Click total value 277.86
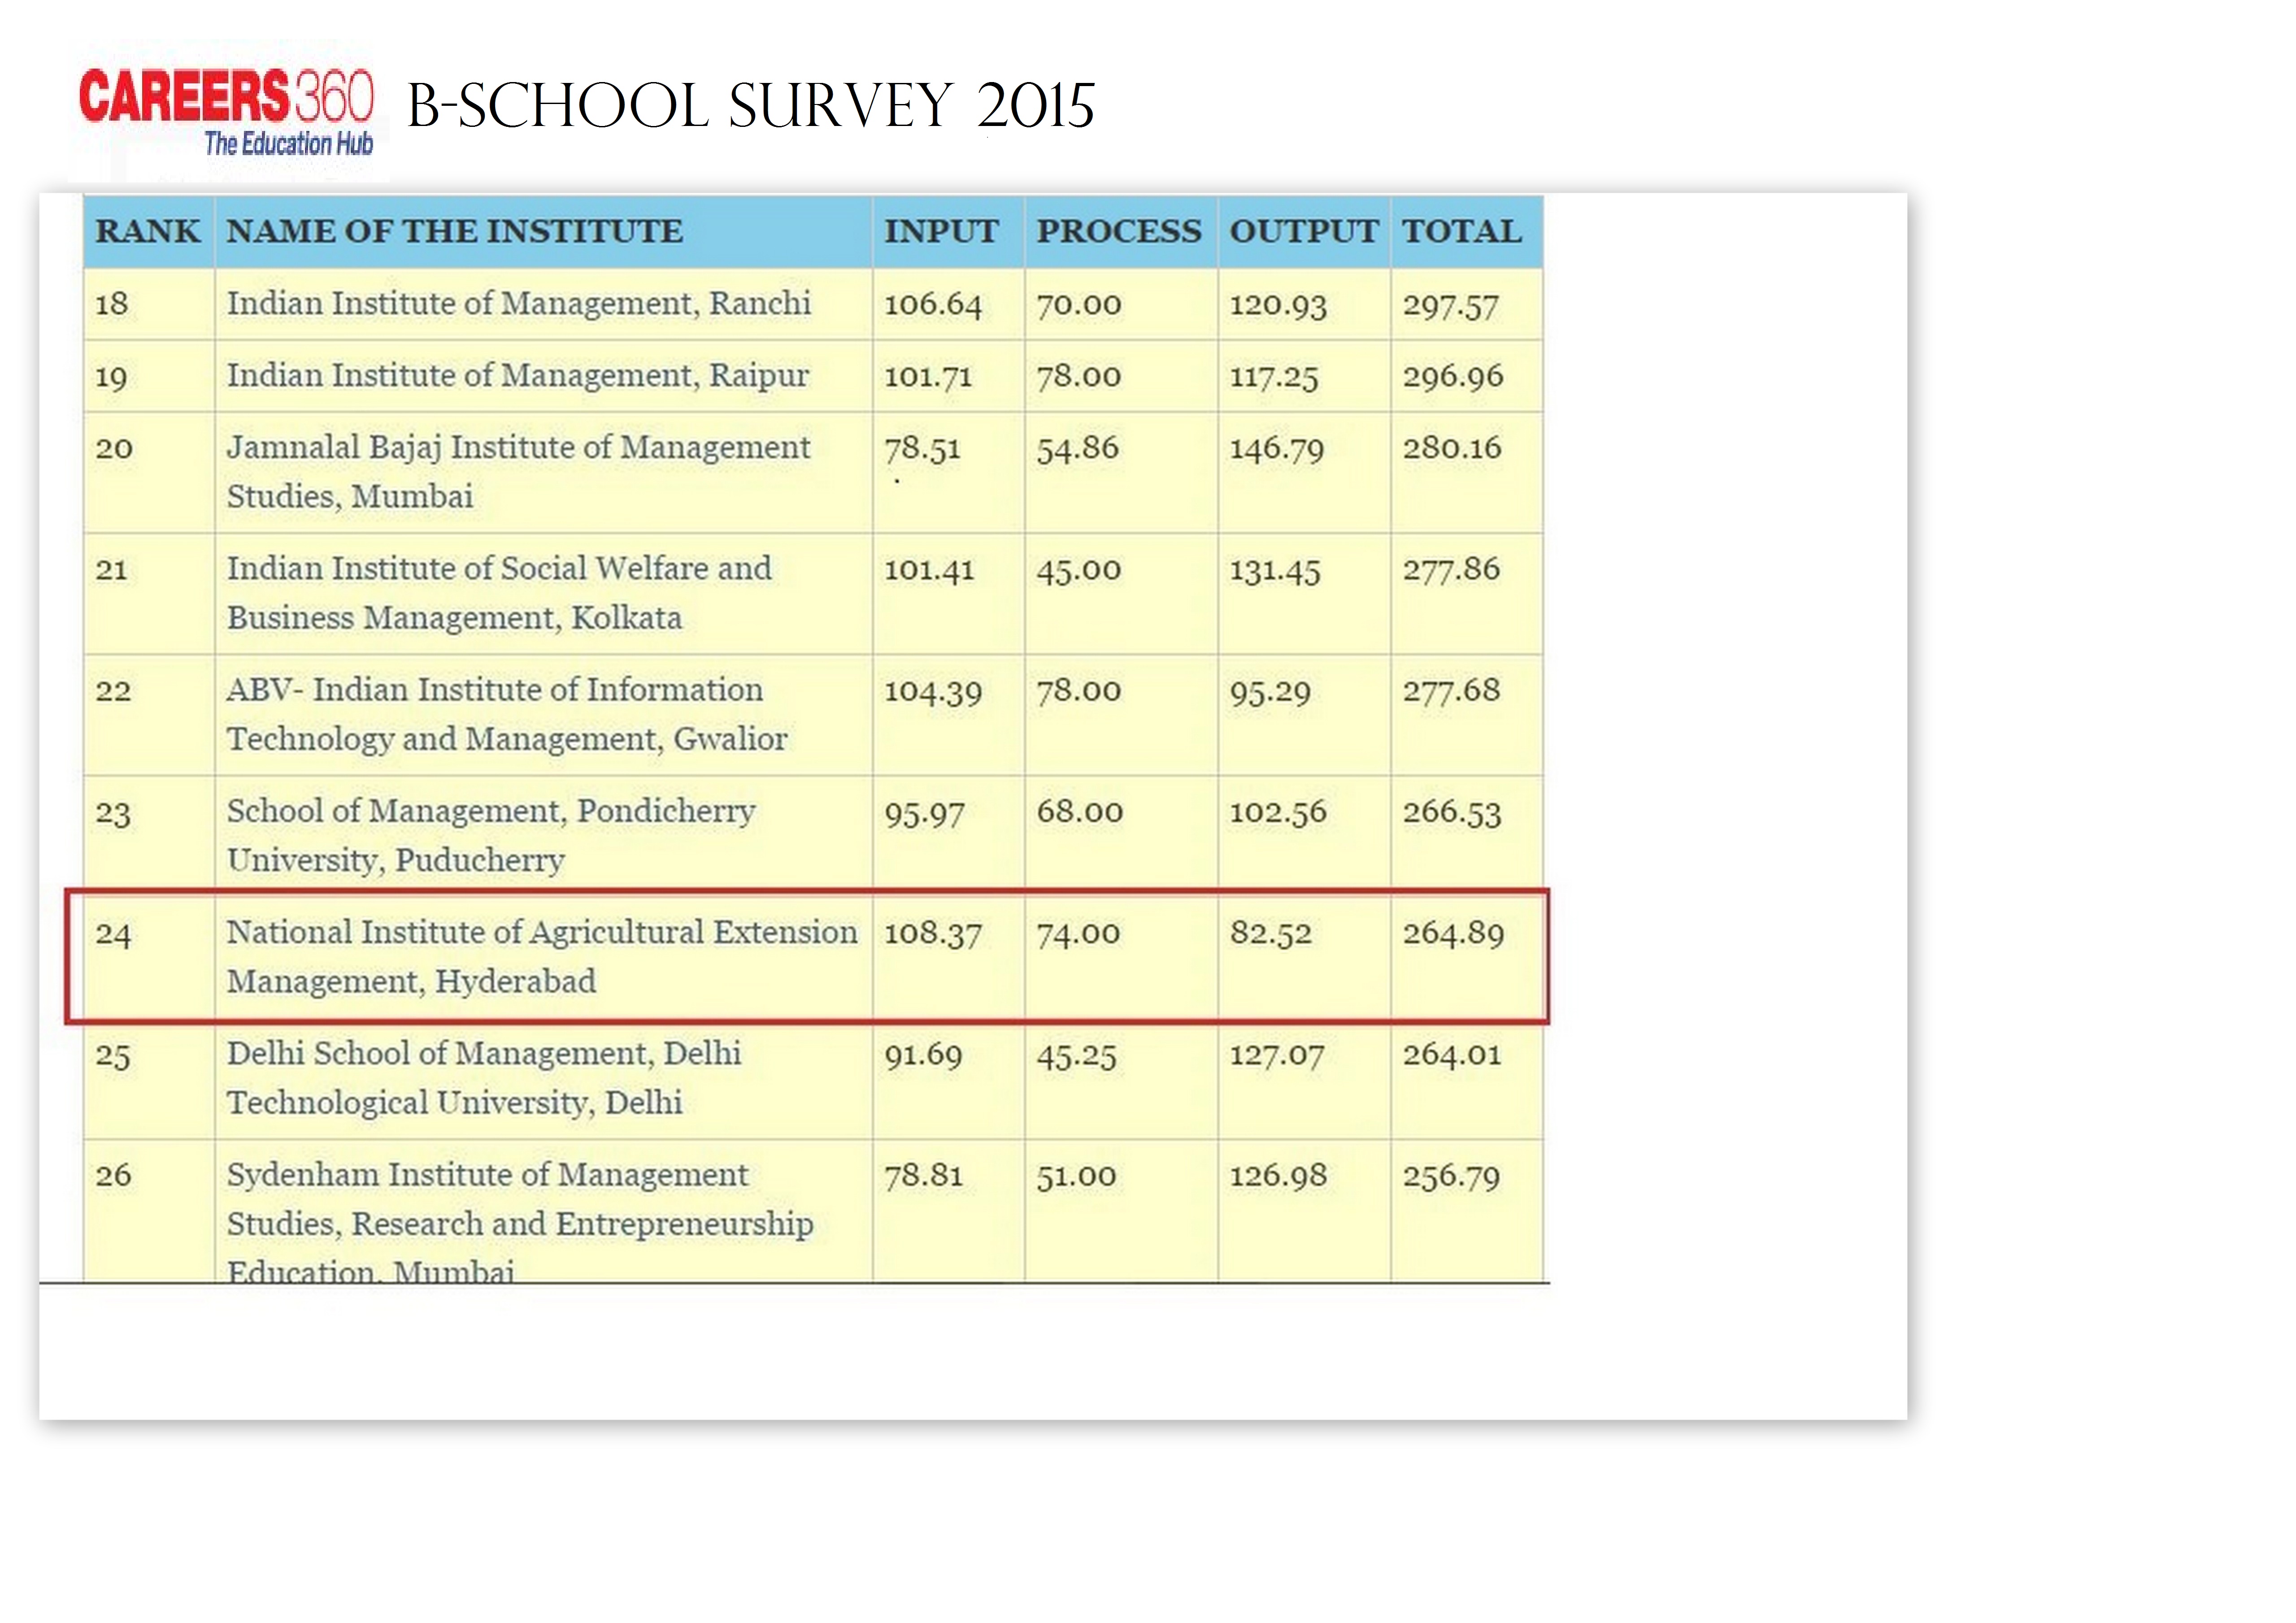Viewport: 2296px width, 1623px height. pos(1451,570)
